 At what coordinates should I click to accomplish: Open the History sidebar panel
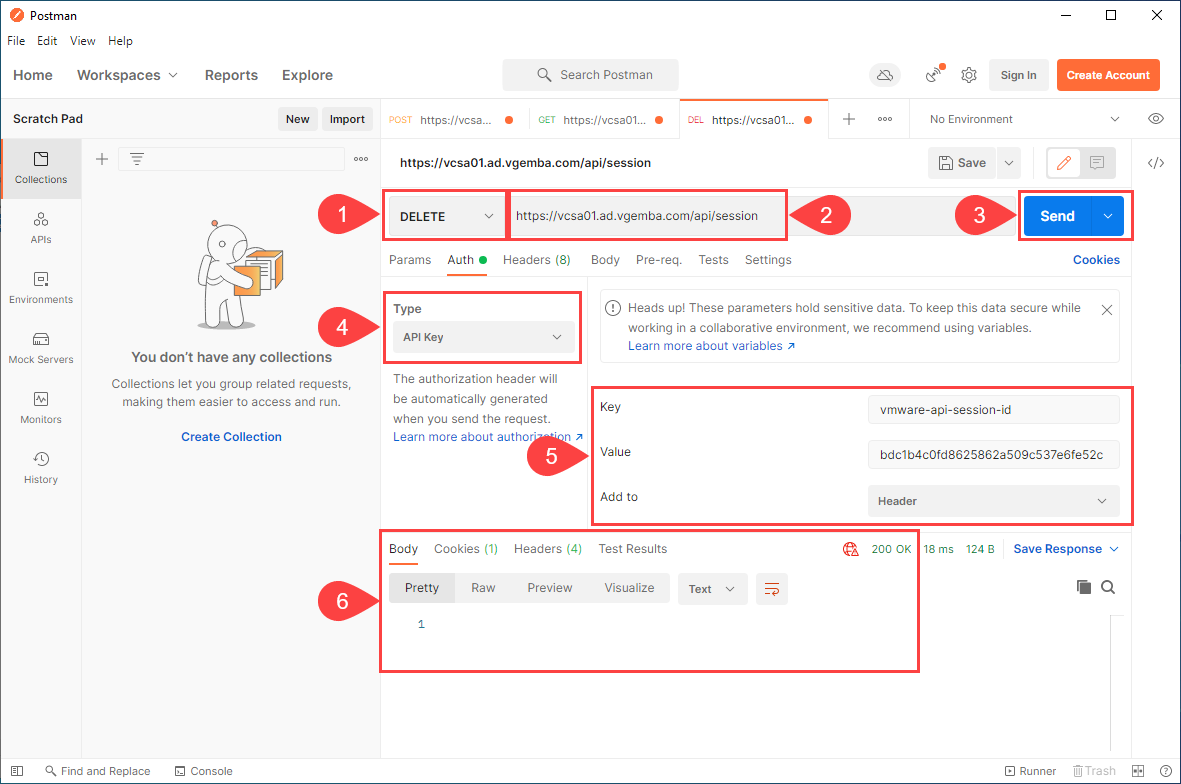pos(41,468)
